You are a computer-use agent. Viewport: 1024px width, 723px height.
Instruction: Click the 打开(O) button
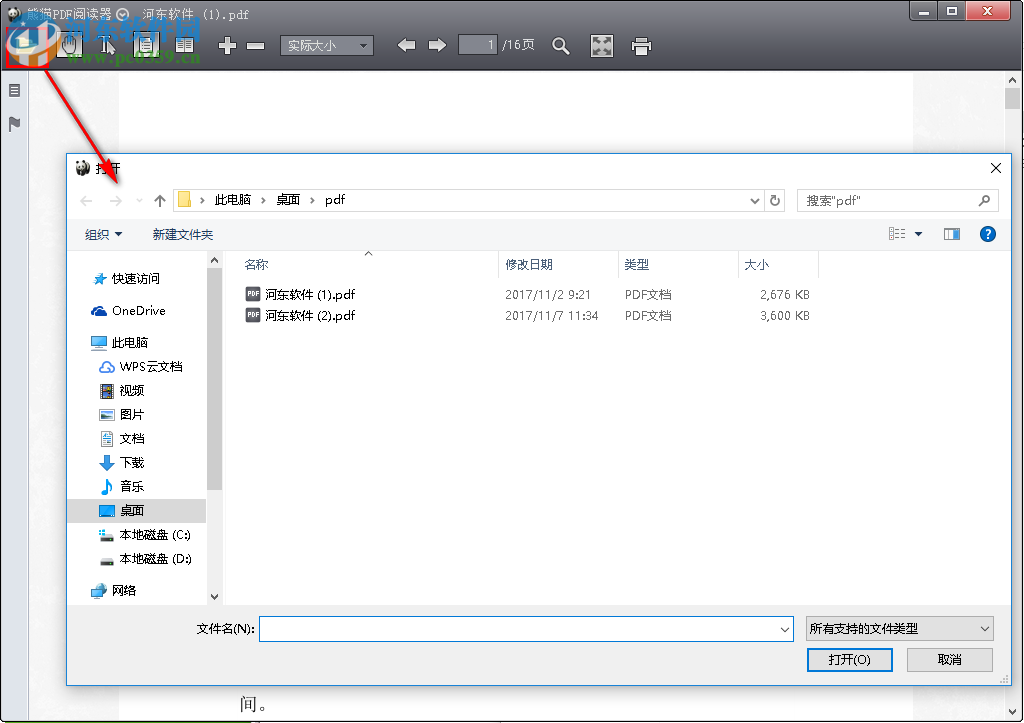(849, 660)
